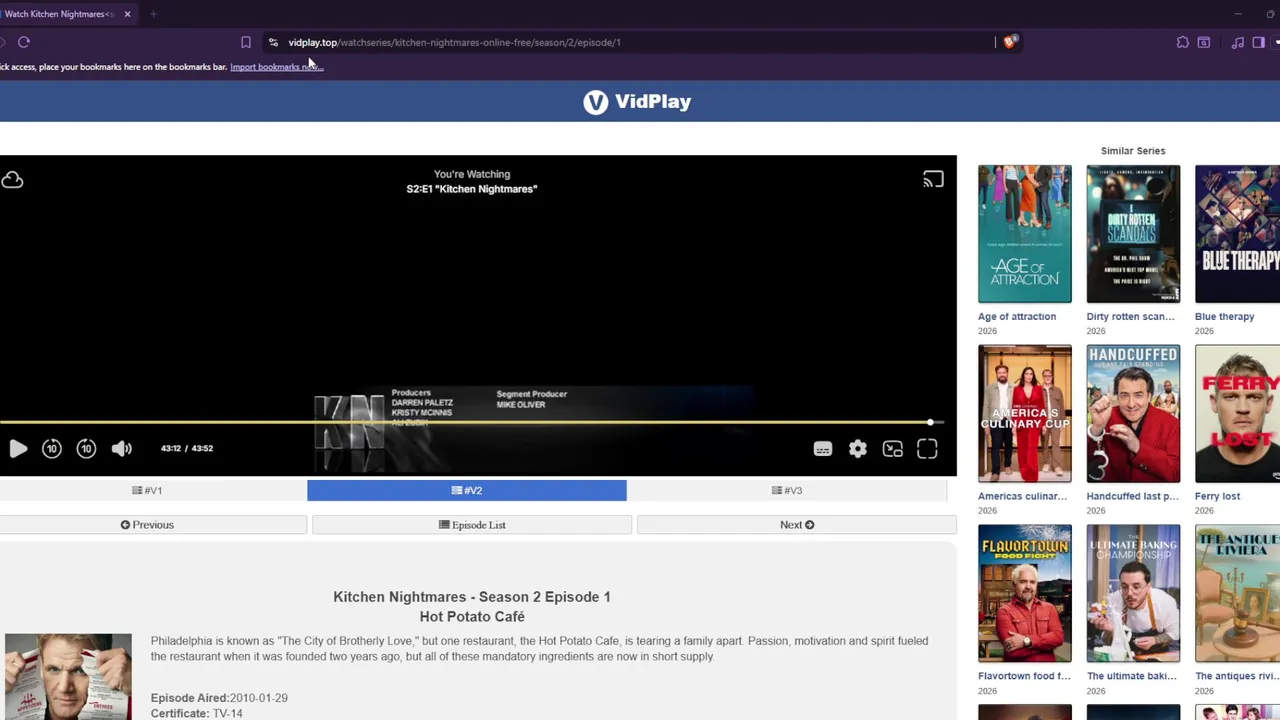1280x720 pixels.
Task: Open the video player settings gear
Action: [858, 449]
